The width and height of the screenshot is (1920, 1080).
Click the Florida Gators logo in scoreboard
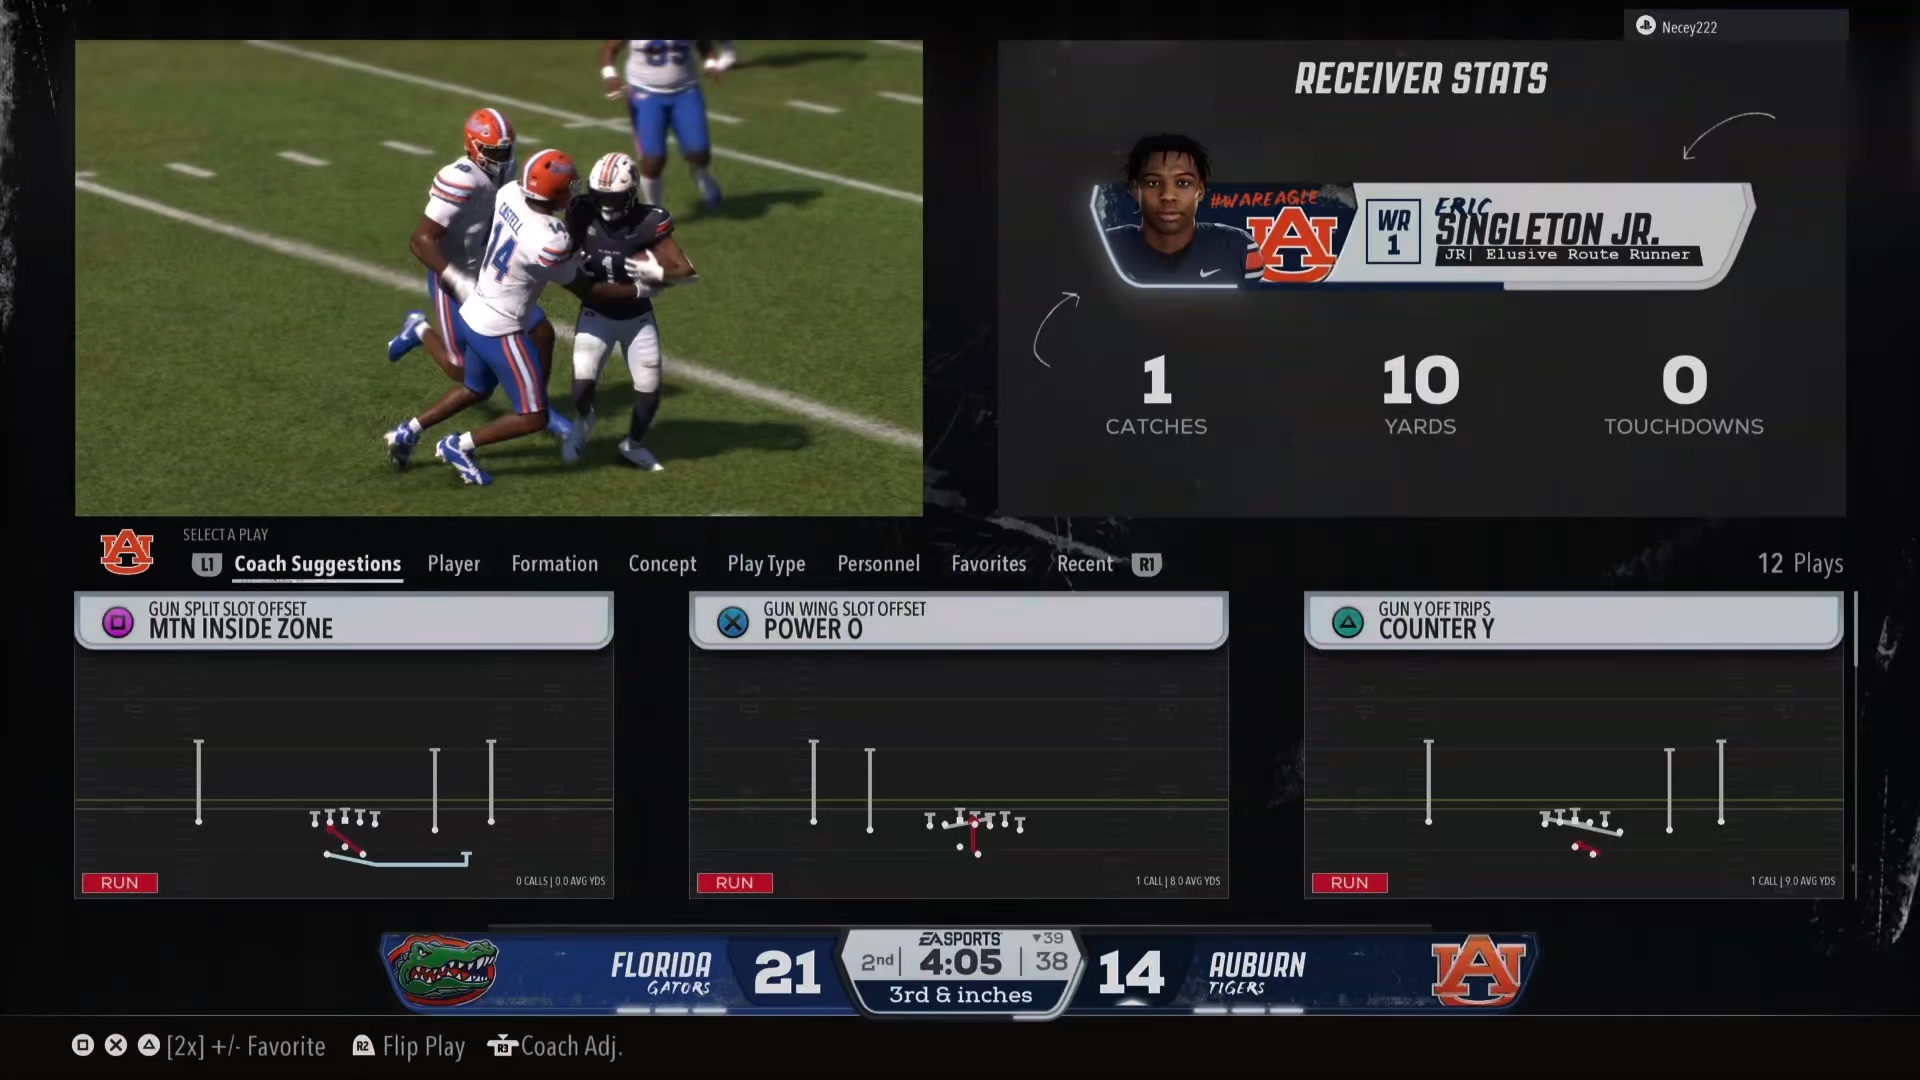point(443,970)
